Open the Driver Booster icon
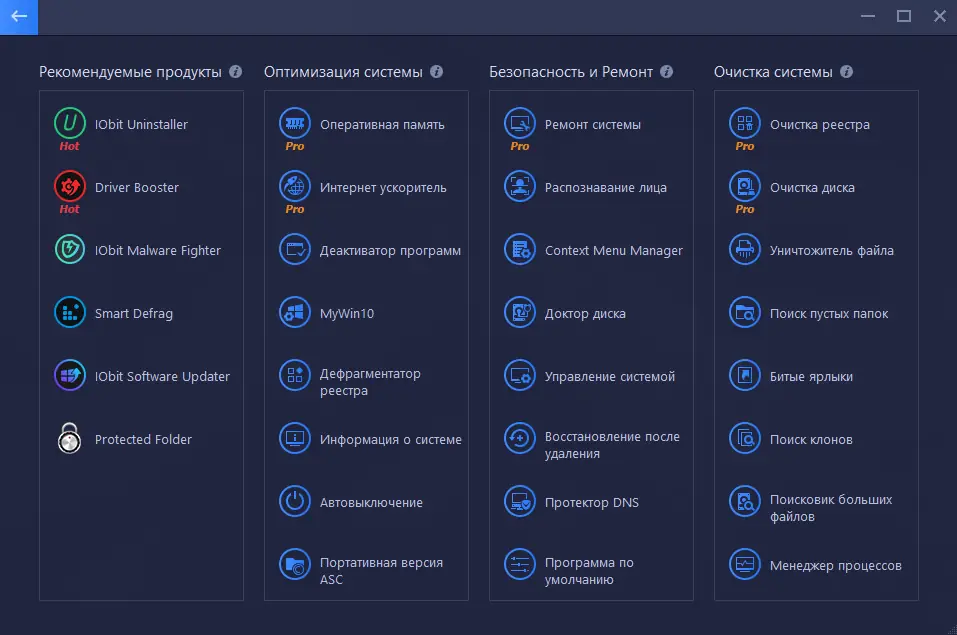This screenshot has height=635, width=957. pos(70,186)
